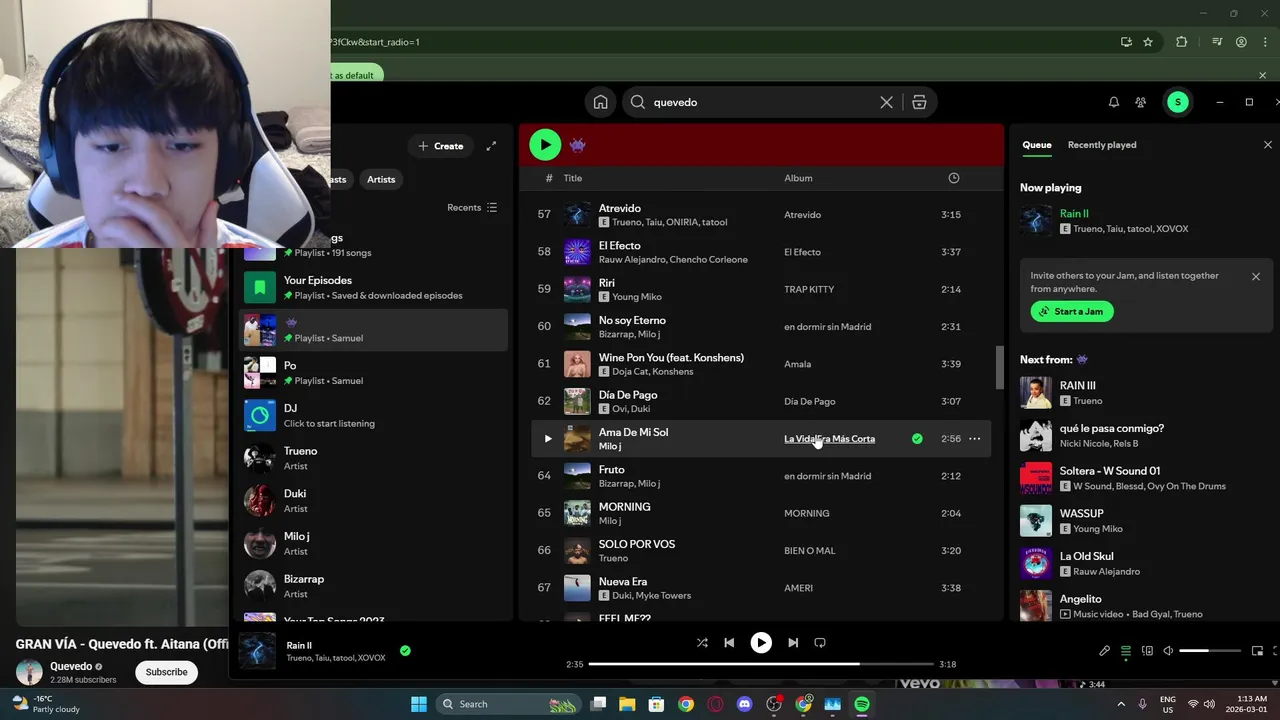Viewport: 1280px width, 720px height.
Task: Open Windows Start menu
Action: coord(419,704)
